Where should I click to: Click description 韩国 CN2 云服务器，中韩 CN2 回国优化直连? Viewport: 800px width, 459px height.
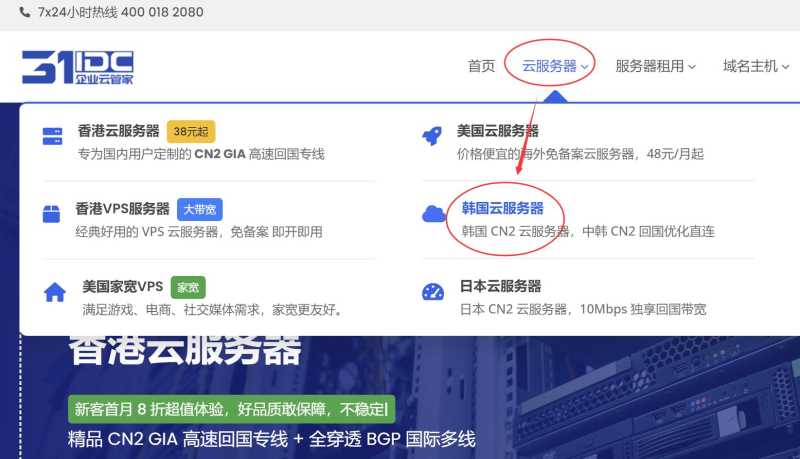588,232
